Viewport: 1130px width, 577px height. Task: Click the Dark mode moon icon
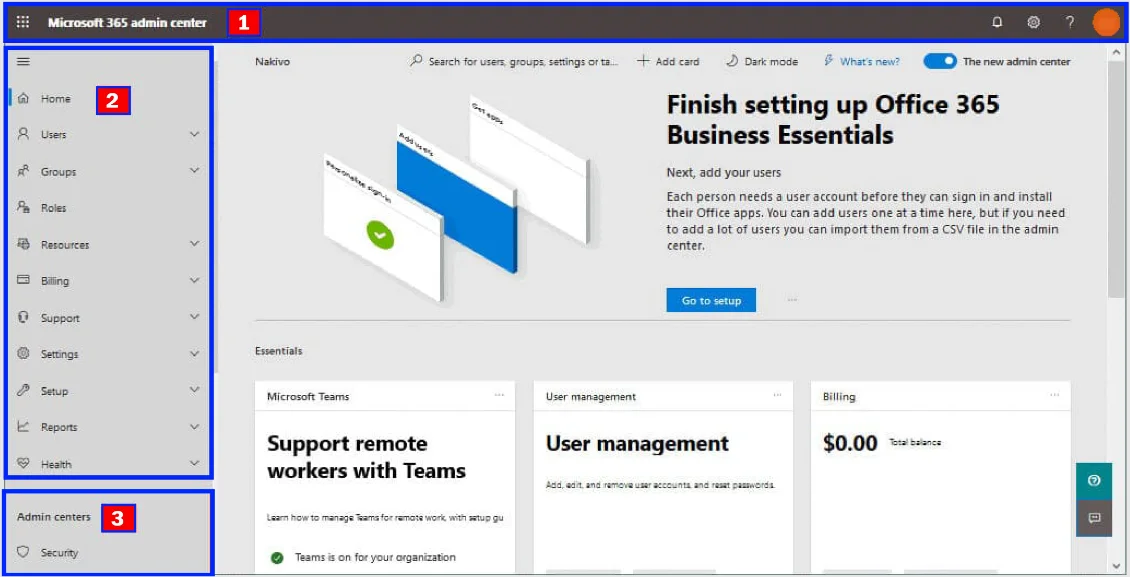click(x=731, y=61)
